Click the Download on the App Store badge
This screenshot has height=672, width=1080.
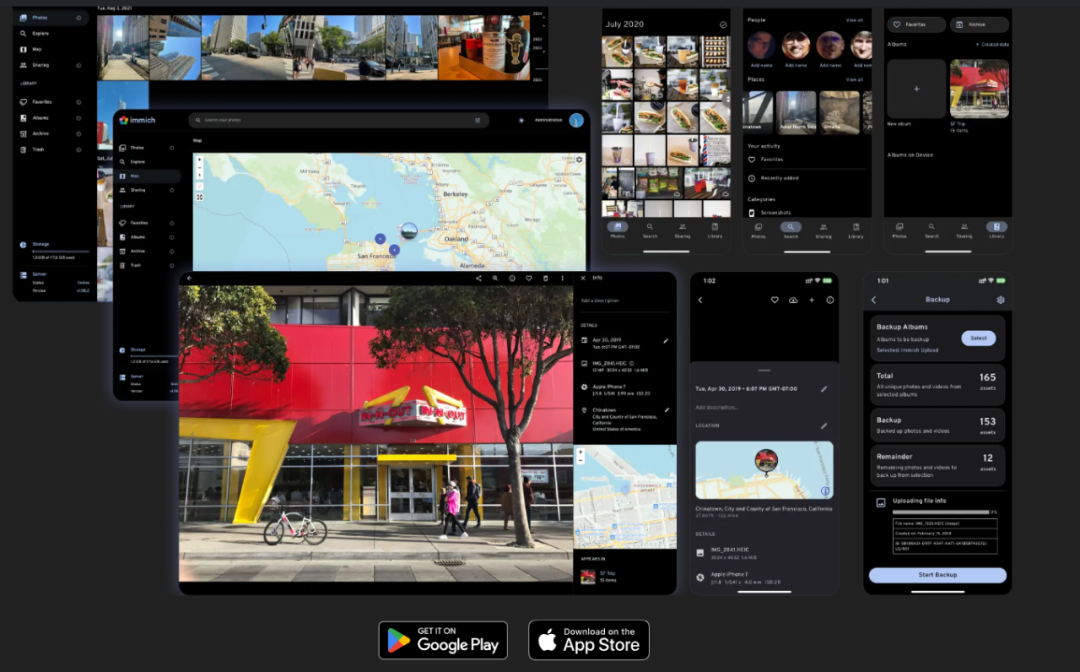click(589, 640)
